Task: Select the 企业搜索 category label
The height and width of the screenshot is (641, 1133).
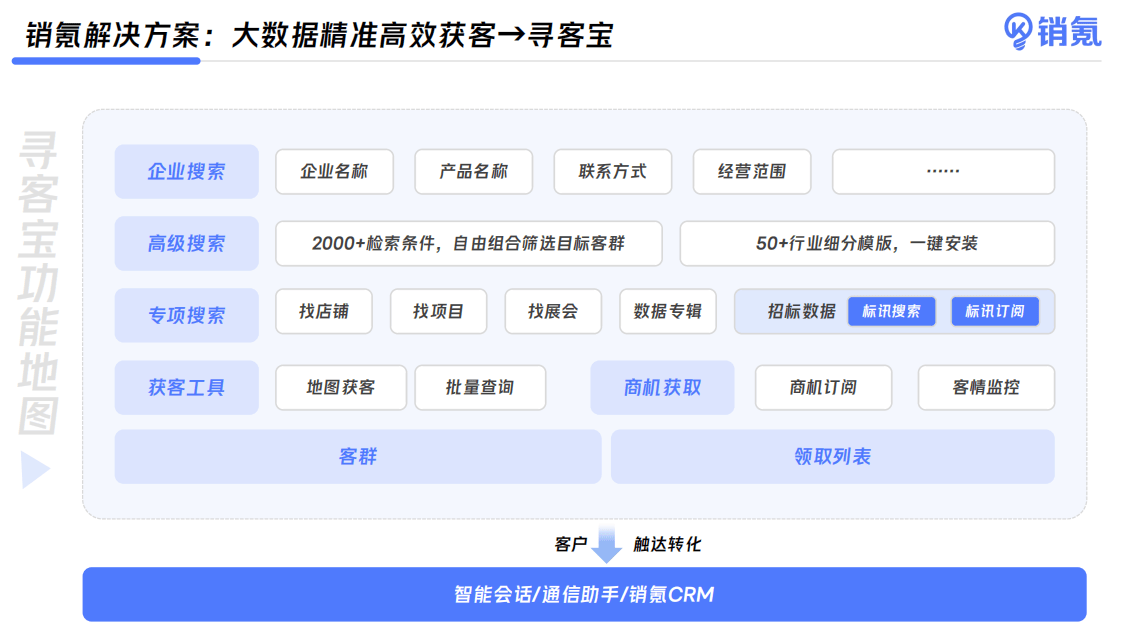Action: (x=186, y=171)
